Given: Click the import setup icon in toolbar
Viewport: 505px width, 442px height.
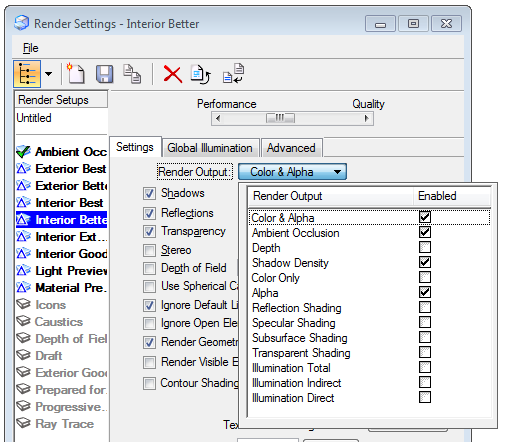Looking at the screenshot, I should tap(233, 74).
